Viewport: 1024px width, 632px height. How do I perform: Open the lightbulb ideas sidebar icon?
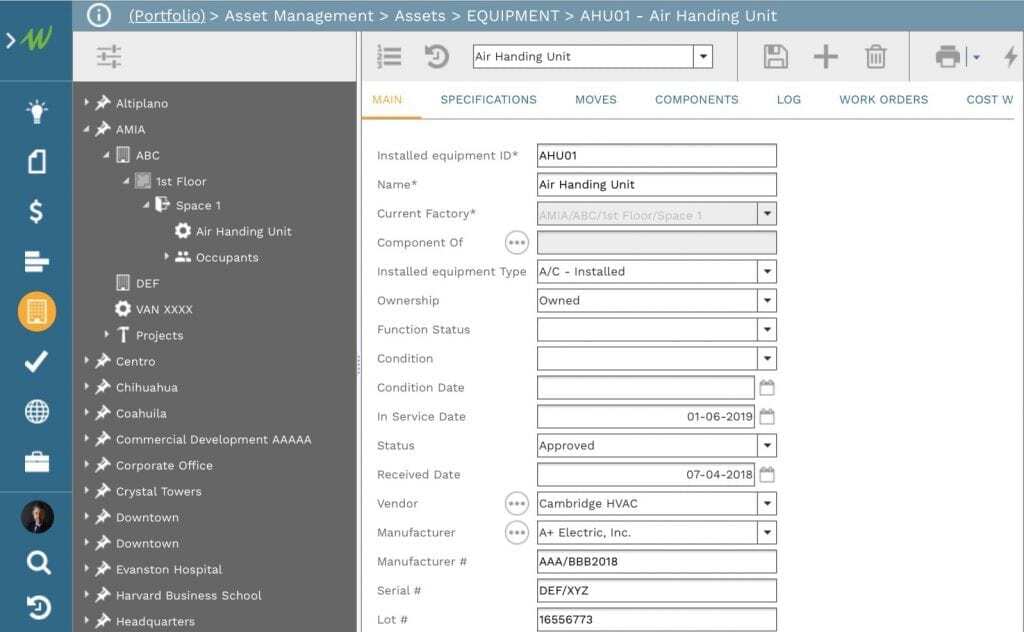tap(37, 111)
